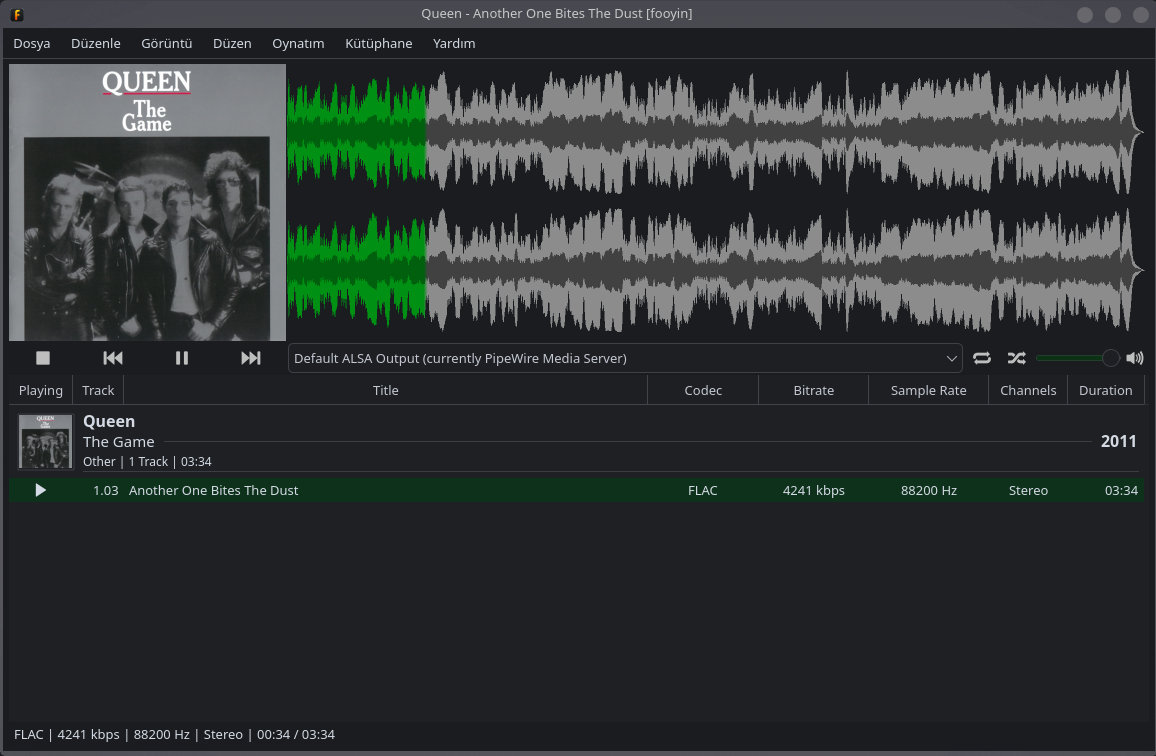Click the Track column header
The image size is (1156, 756).
point(98,390)
